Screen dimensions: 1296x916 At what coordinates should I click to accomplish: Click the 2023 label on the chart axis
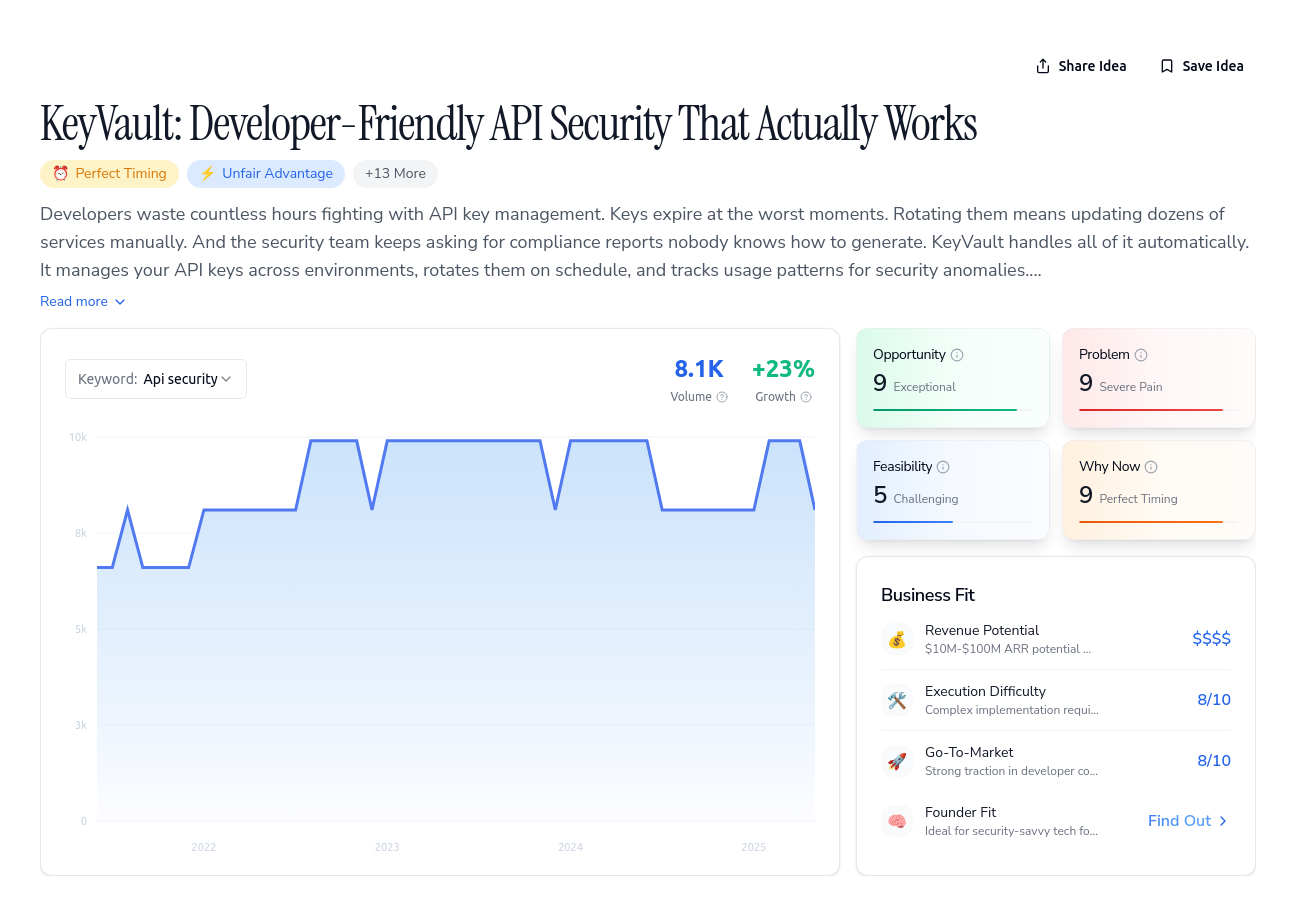point(387,847)
